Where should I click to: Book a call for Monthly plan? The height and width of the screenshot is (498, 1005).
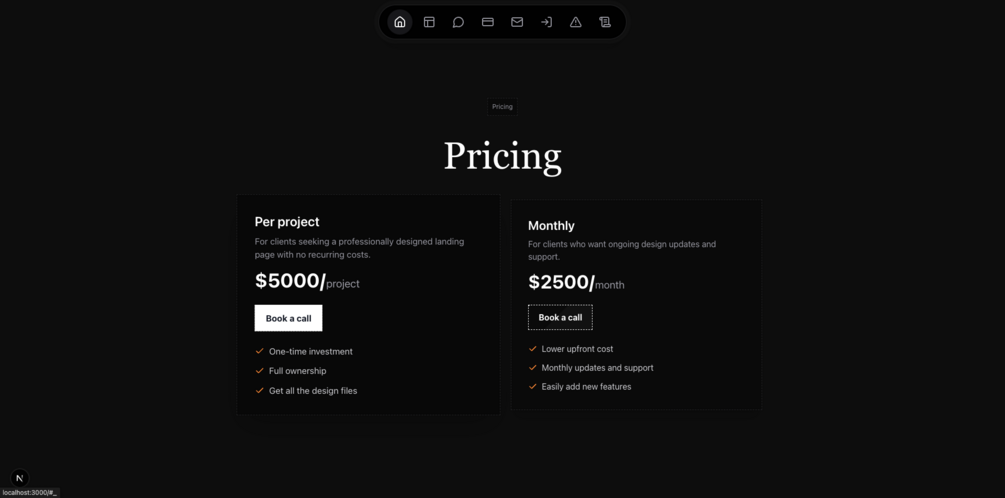point(560,317)
